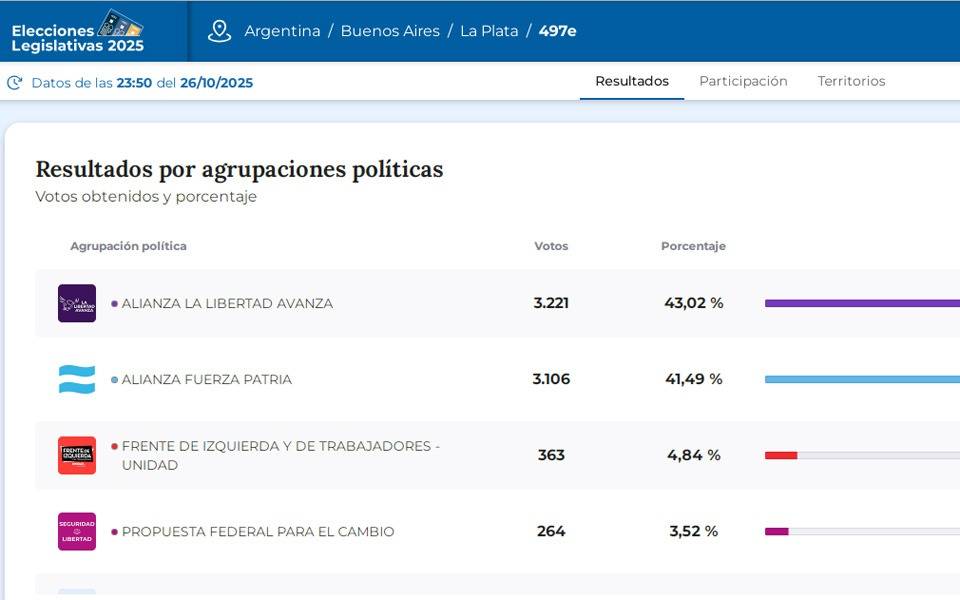960x600 pixels.
Task: Click the Seguridad Libertad party logo
Action: click(x=77, y=531)
